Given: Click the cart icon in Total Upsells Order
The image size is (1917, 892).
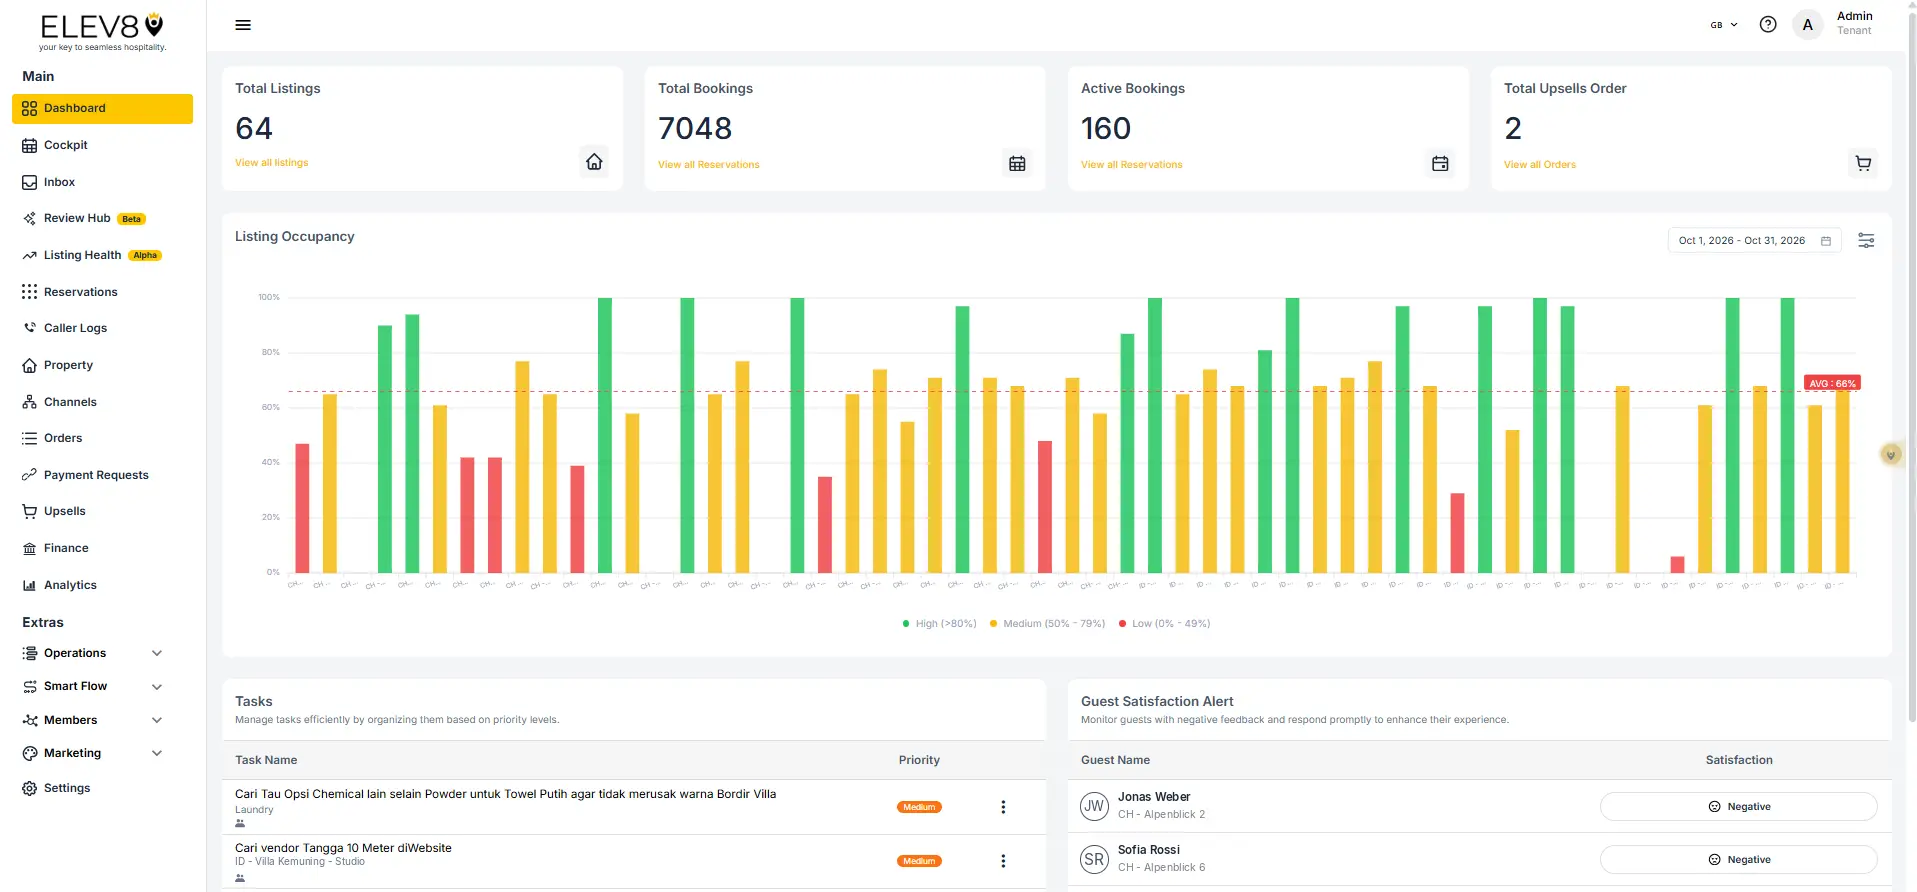Looking at the screenshot, I should (1863, 164).
